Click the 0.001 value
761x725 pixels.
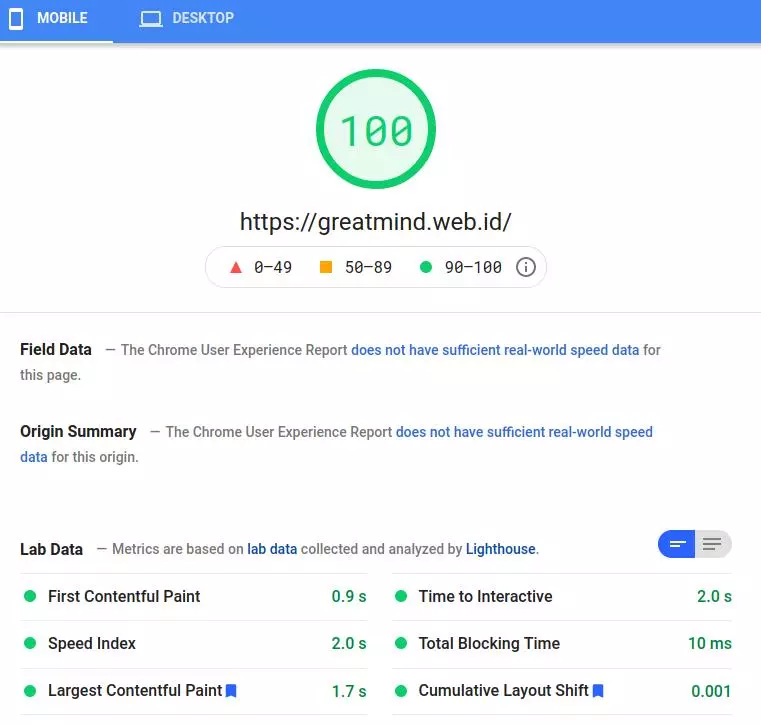pos(711,691)
